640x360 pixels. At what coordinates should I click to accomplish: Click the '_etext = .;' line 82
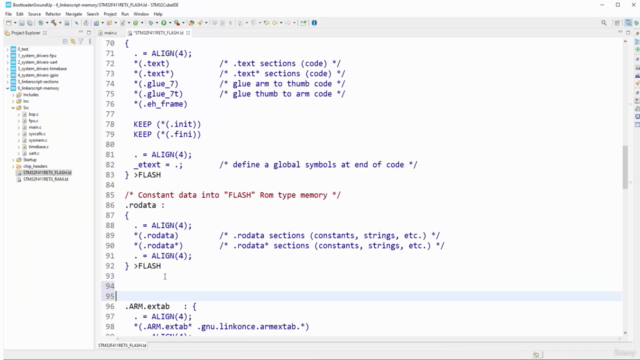158,165
